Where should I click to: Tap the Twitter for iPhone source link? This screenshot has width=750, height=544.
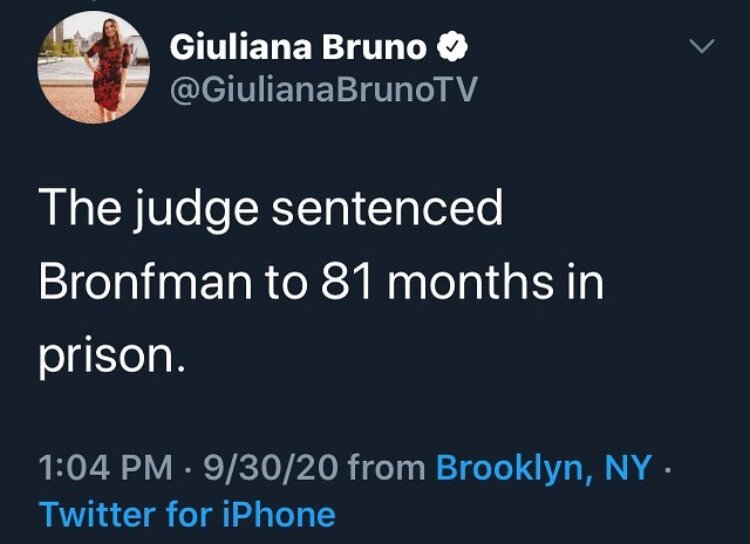coord(187,515)
